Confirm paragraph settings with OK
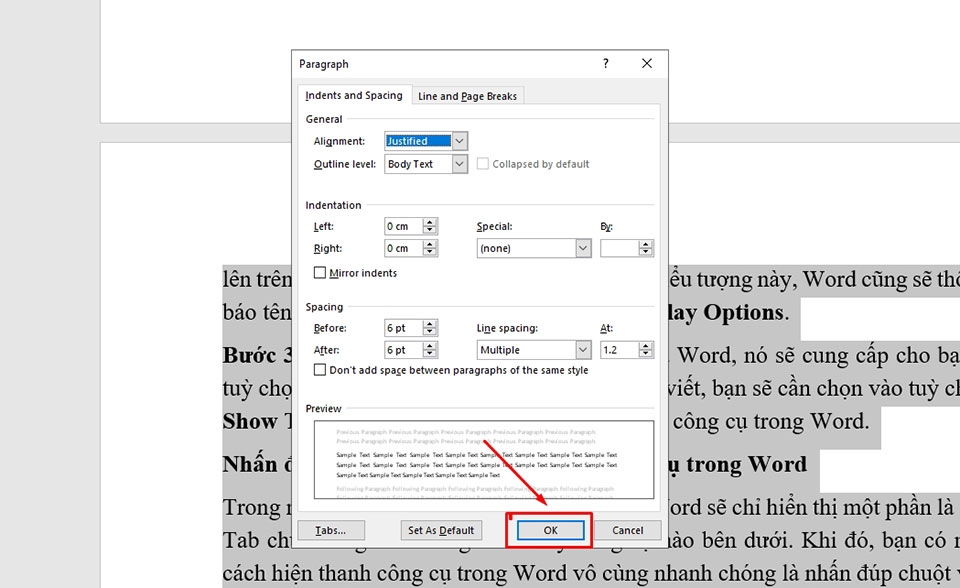Viewport: 960px width, 588px height. coord(548,530)
